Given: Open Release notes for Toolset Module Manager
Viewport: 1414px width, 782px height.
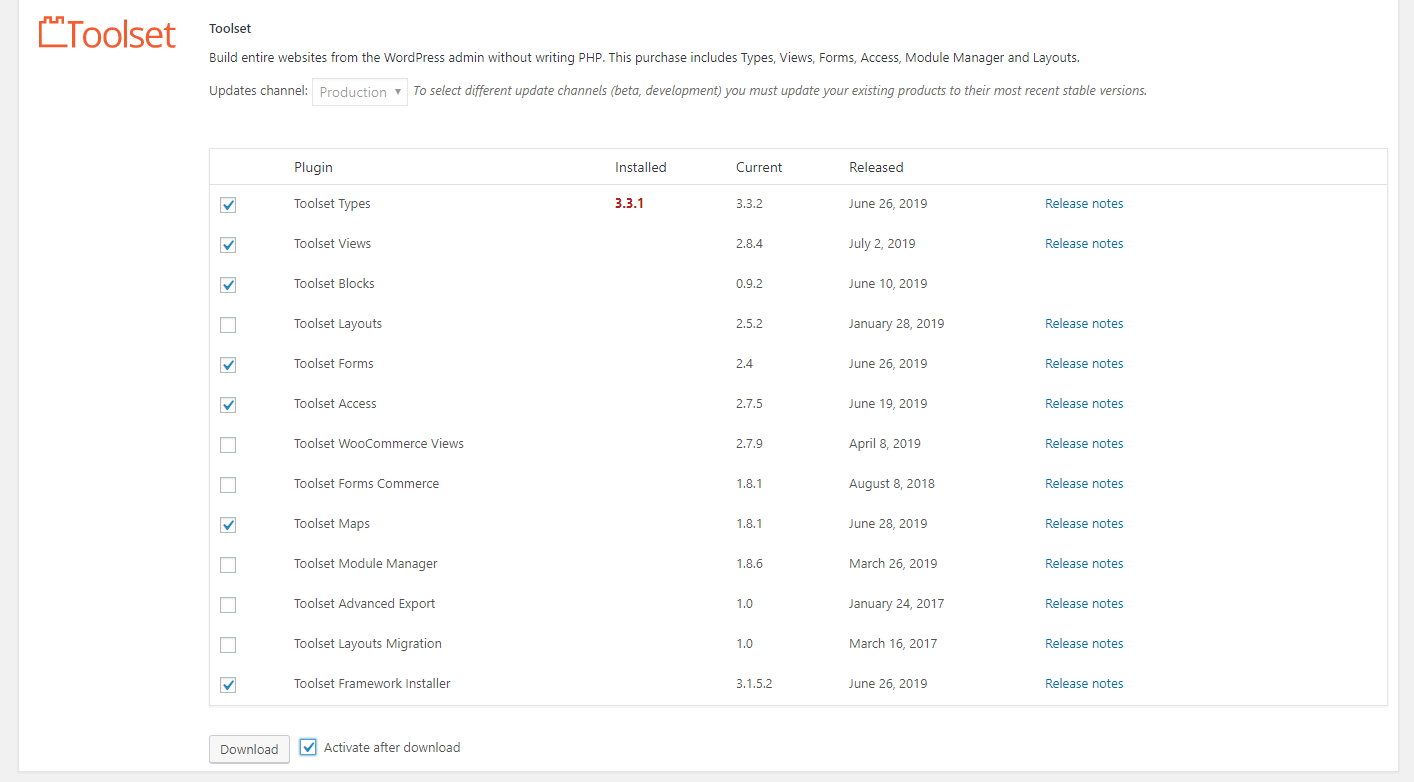Looking at the screenshot, I should click(1084, 564).
